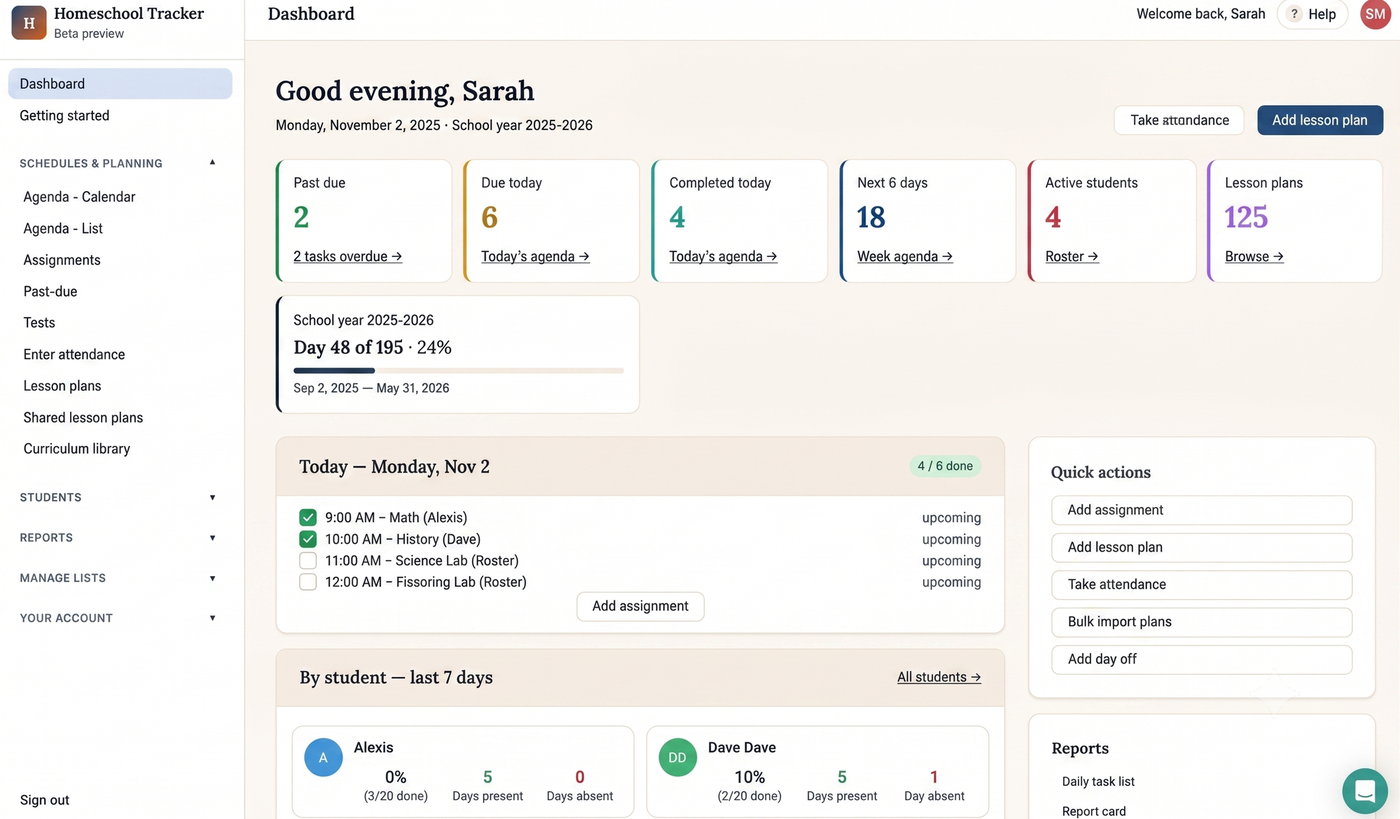Click Dave Dave's green DD avatar
Viewport: 1400px width, 819px height.
tap(677, 758)
